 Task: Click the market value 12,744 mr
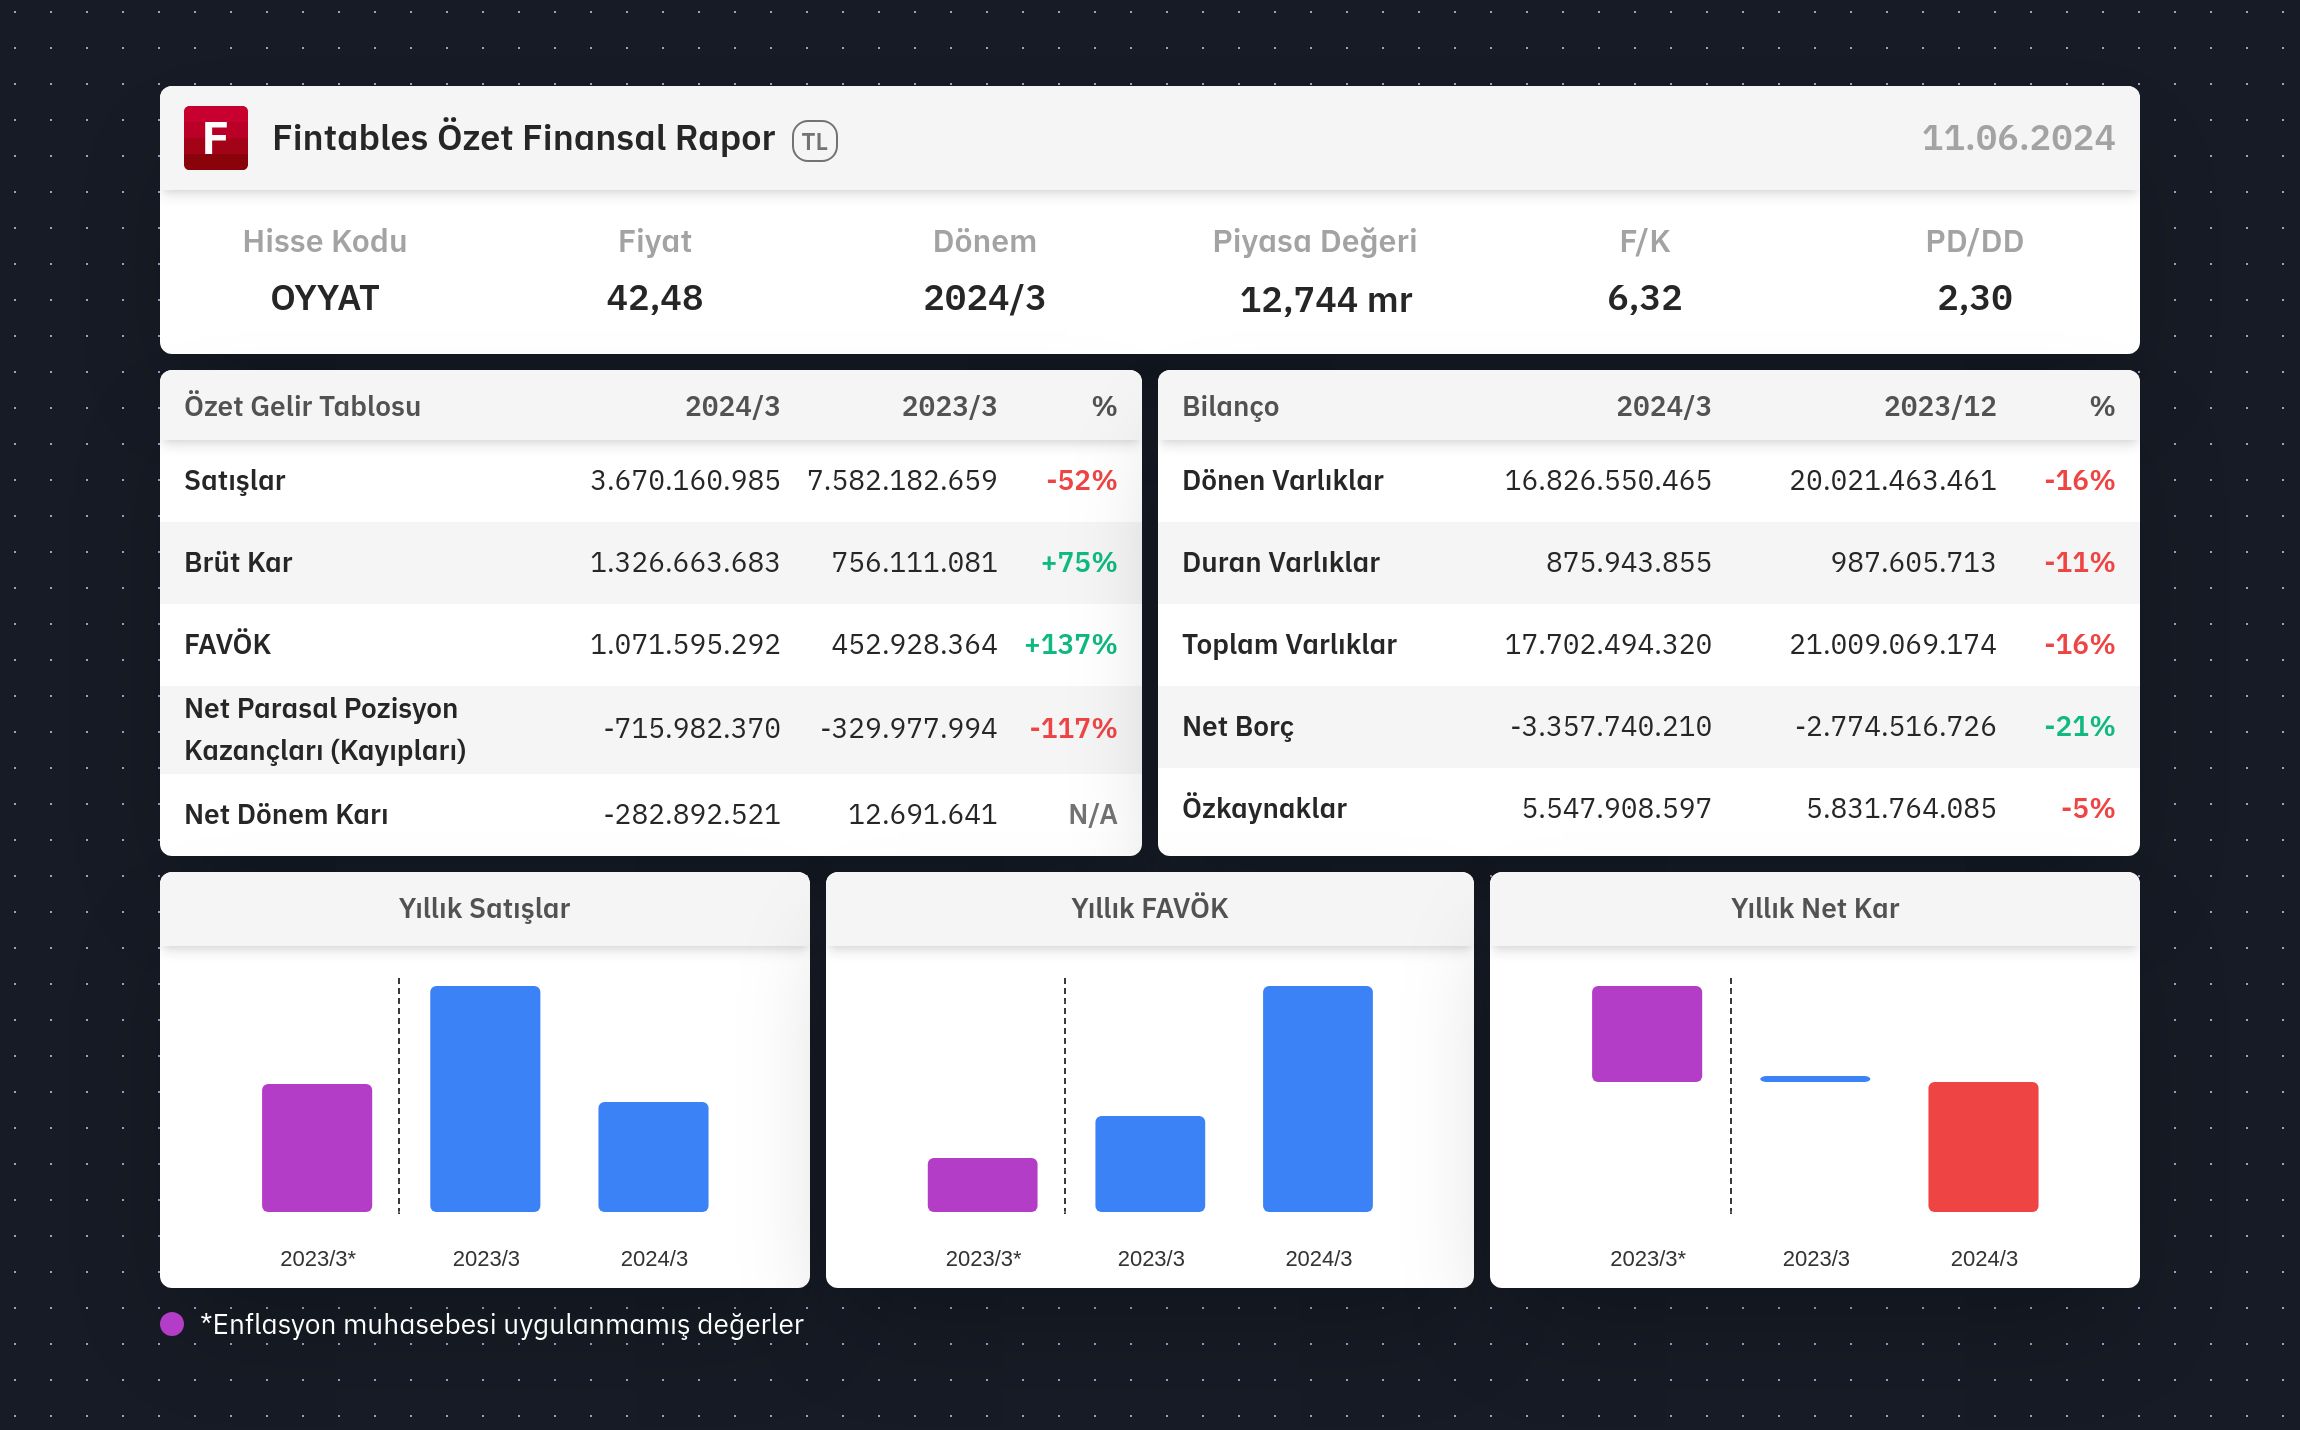click(1326, 299)
